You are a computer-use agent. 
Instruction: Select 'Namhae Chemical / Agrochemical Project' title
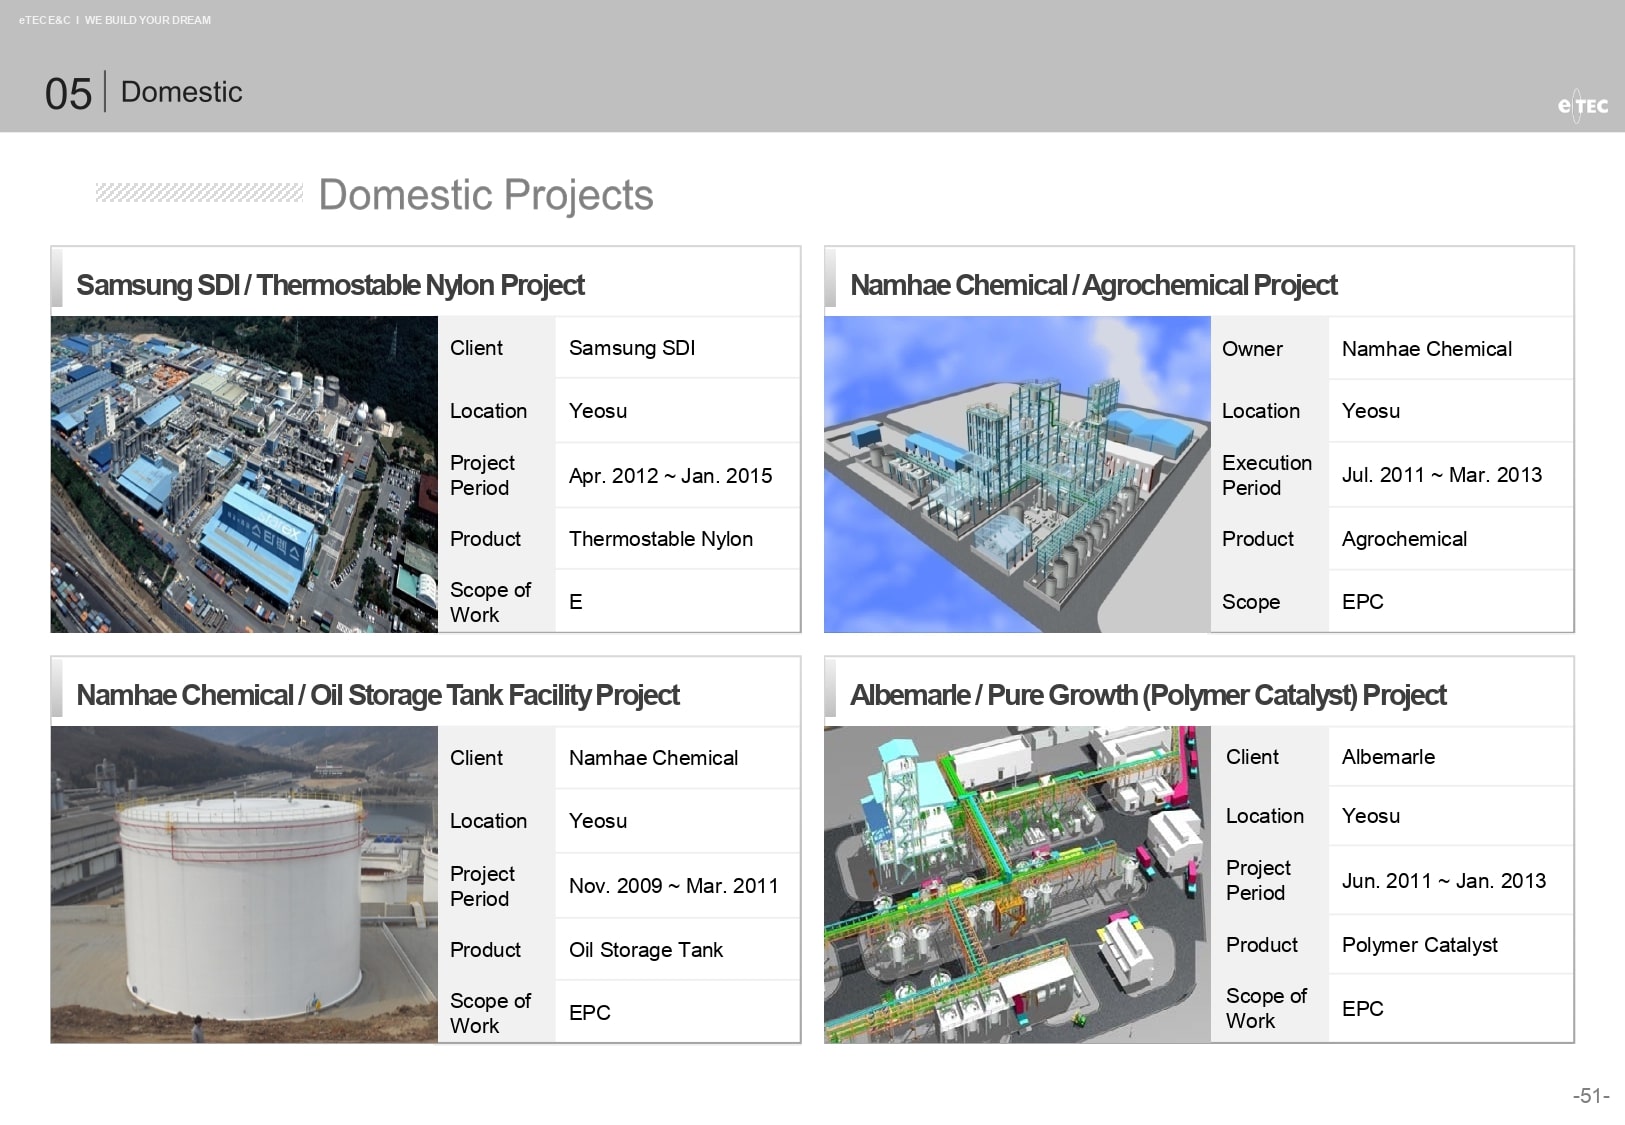[x=1093, y=285]
